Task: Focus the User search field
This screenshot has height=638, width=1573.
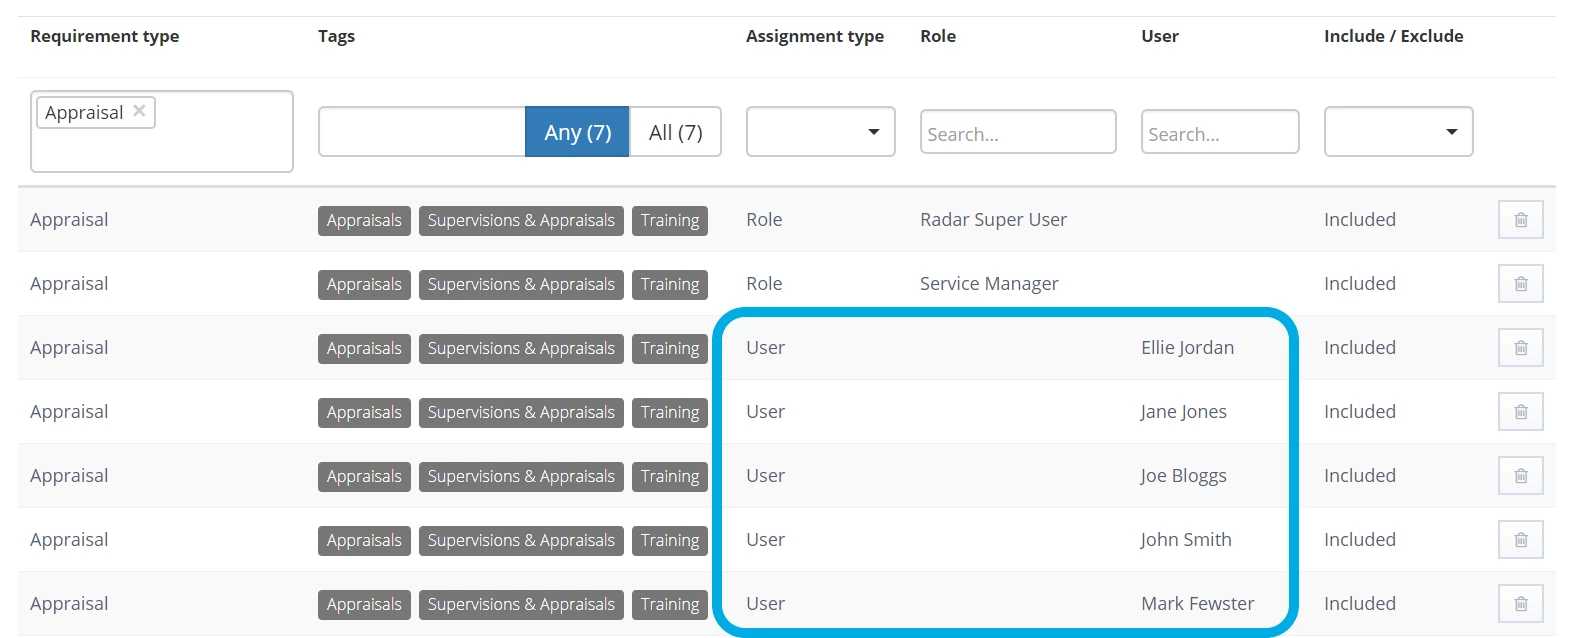Action: (1220, 132)
